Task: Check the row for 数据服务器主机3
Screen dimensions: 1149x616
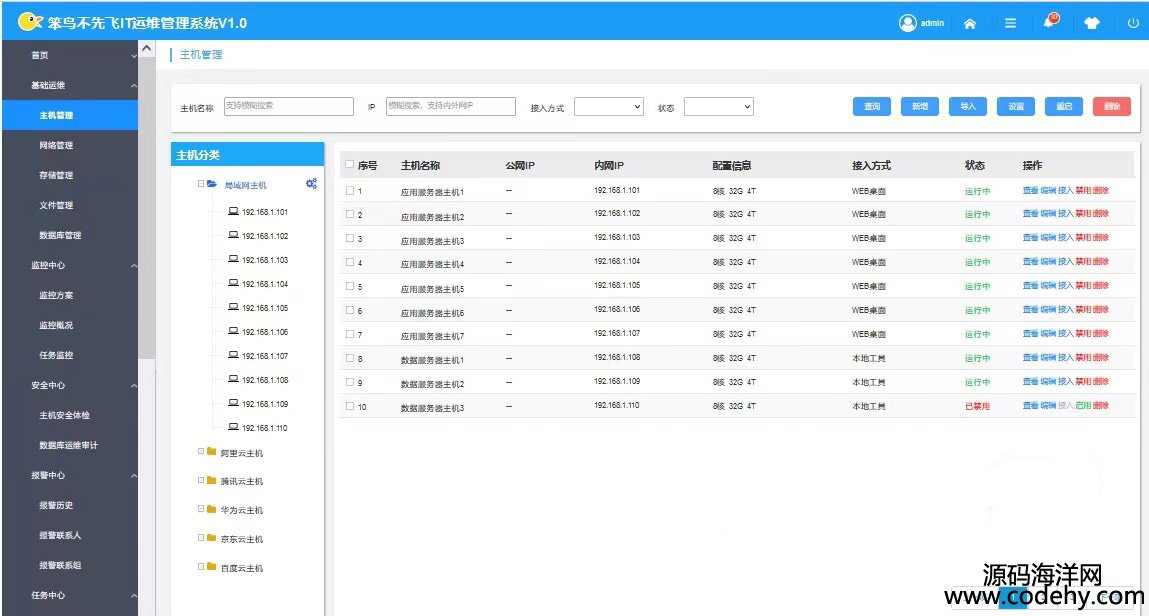Action: coord(350,406)
